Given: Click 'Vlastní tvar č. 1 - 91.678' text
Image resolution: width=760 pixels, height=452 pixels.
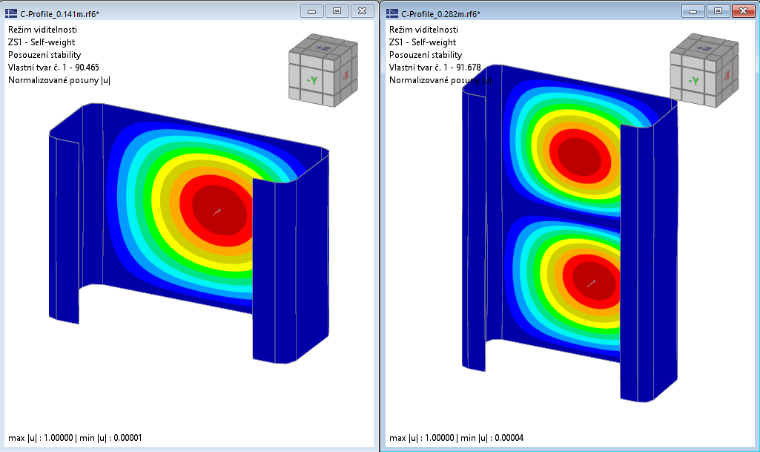Looking at the screenshot, I should [x=435, y=67].
